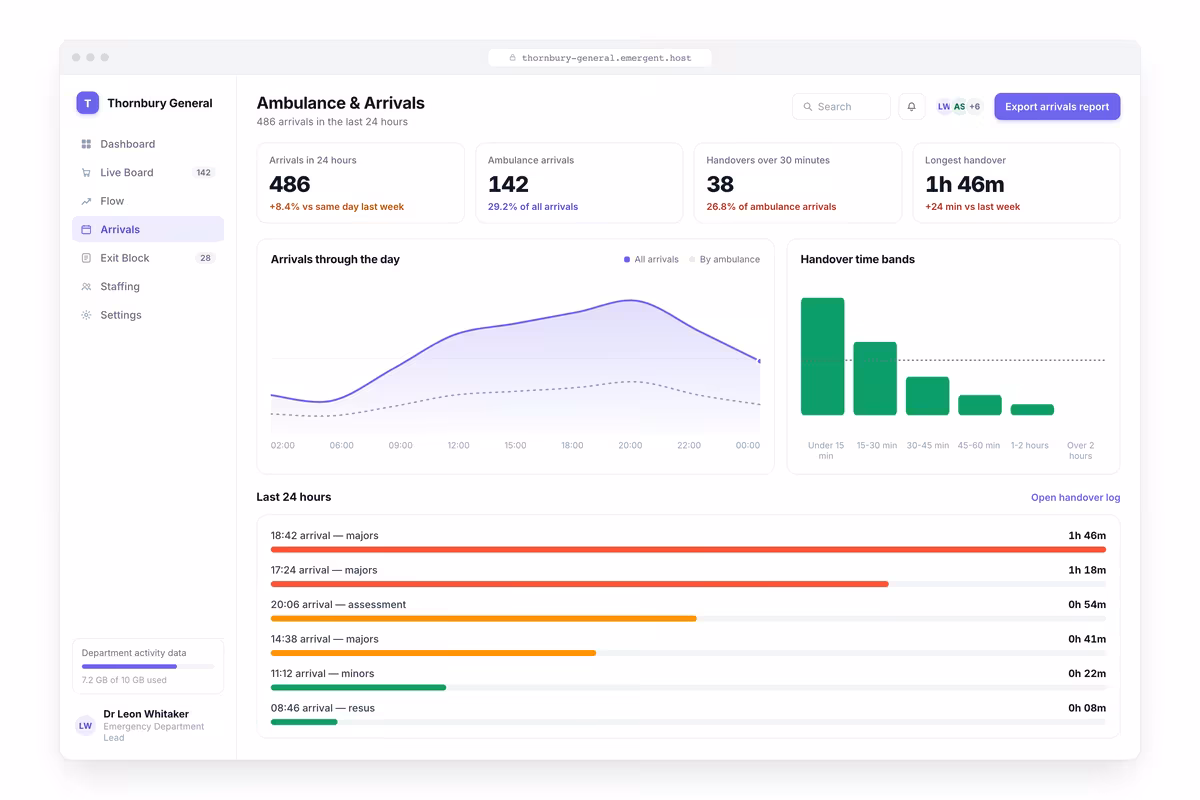Select Arrivals sidebar item
This screenshot has width=1200, height=800.
tap(148, 230)
